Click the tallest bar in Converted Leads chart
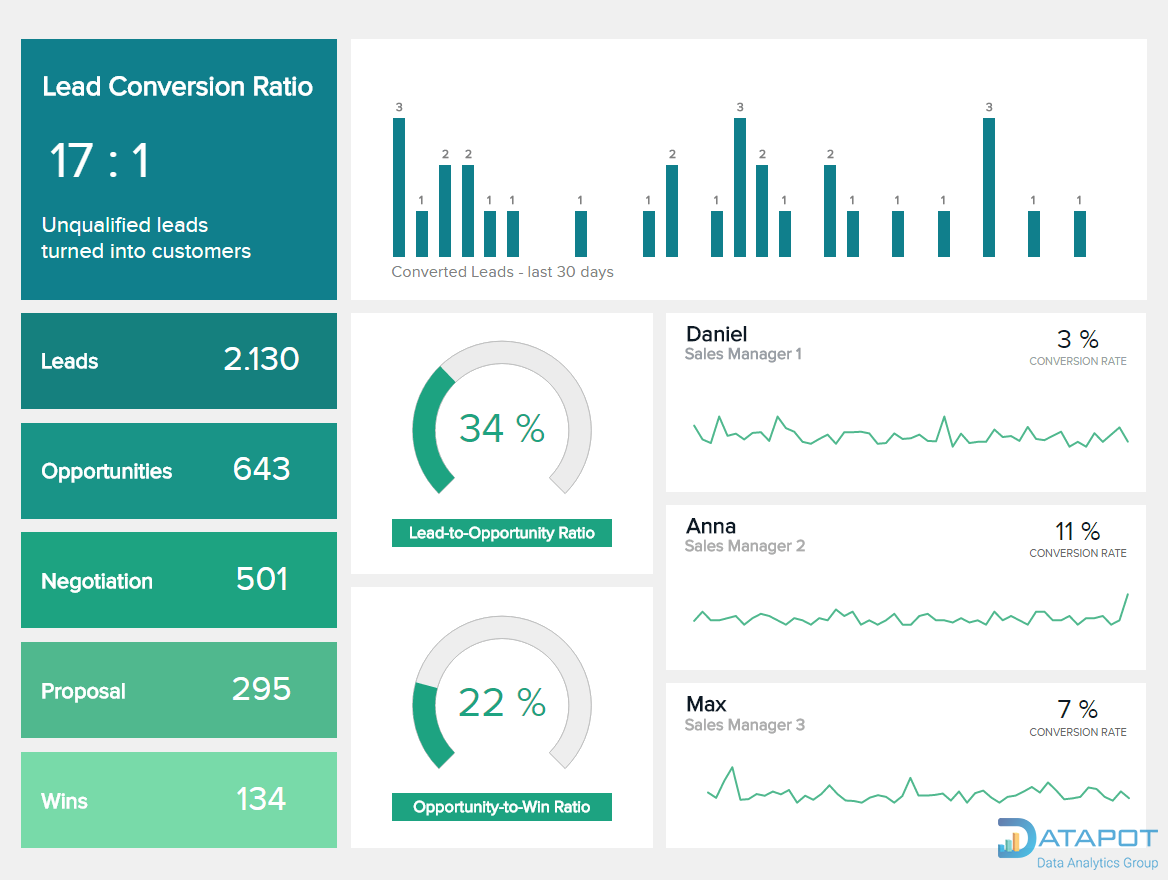 coord(399,185)
